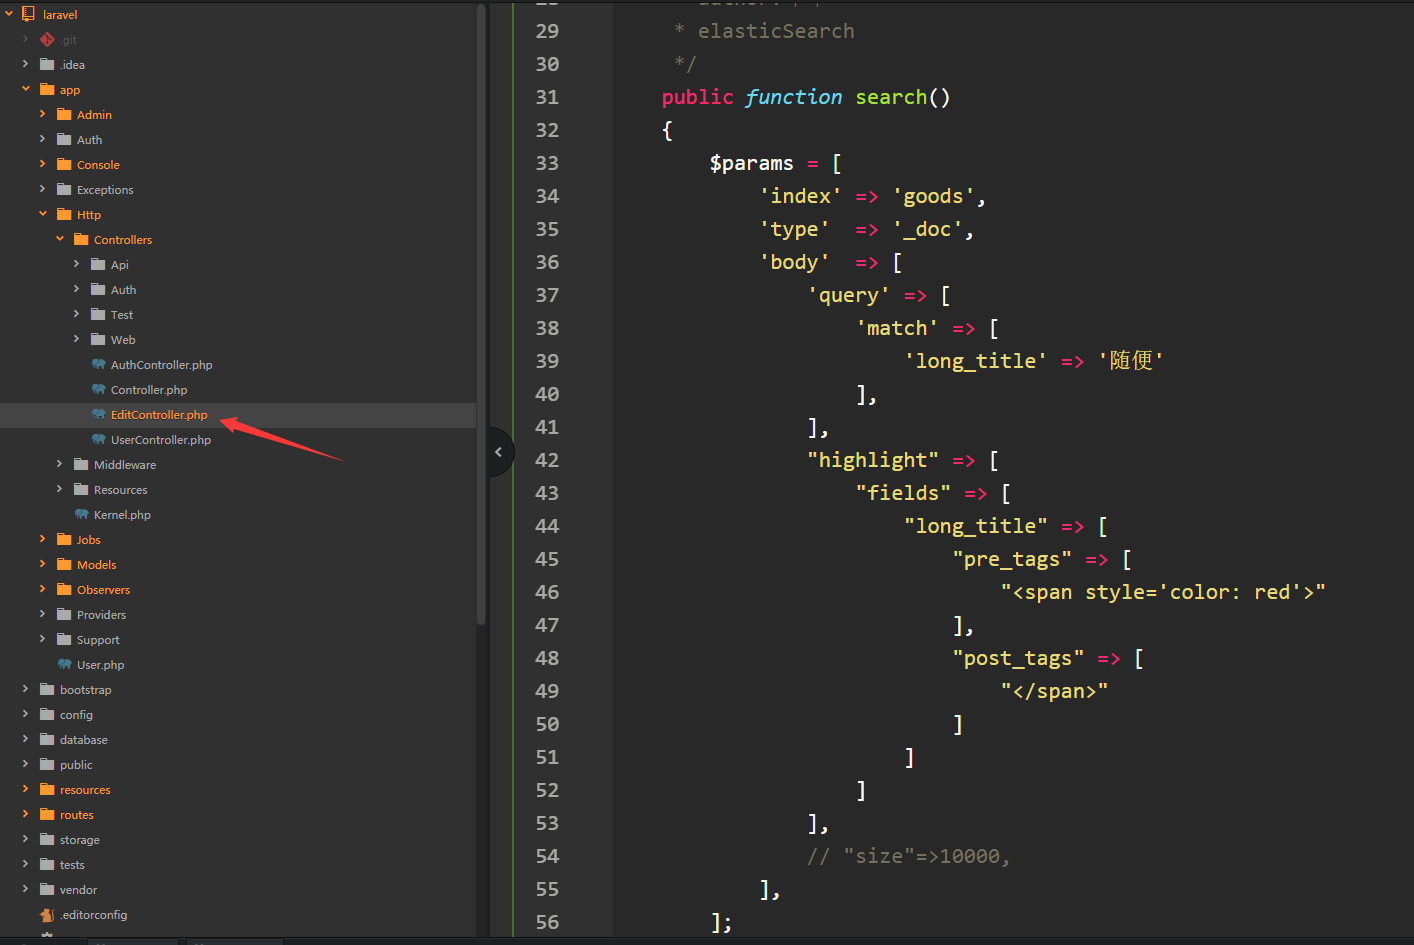Select the inner Auth folder under Controllers
The height and width of the screenshot is (945, 1414).
[123, 290]
